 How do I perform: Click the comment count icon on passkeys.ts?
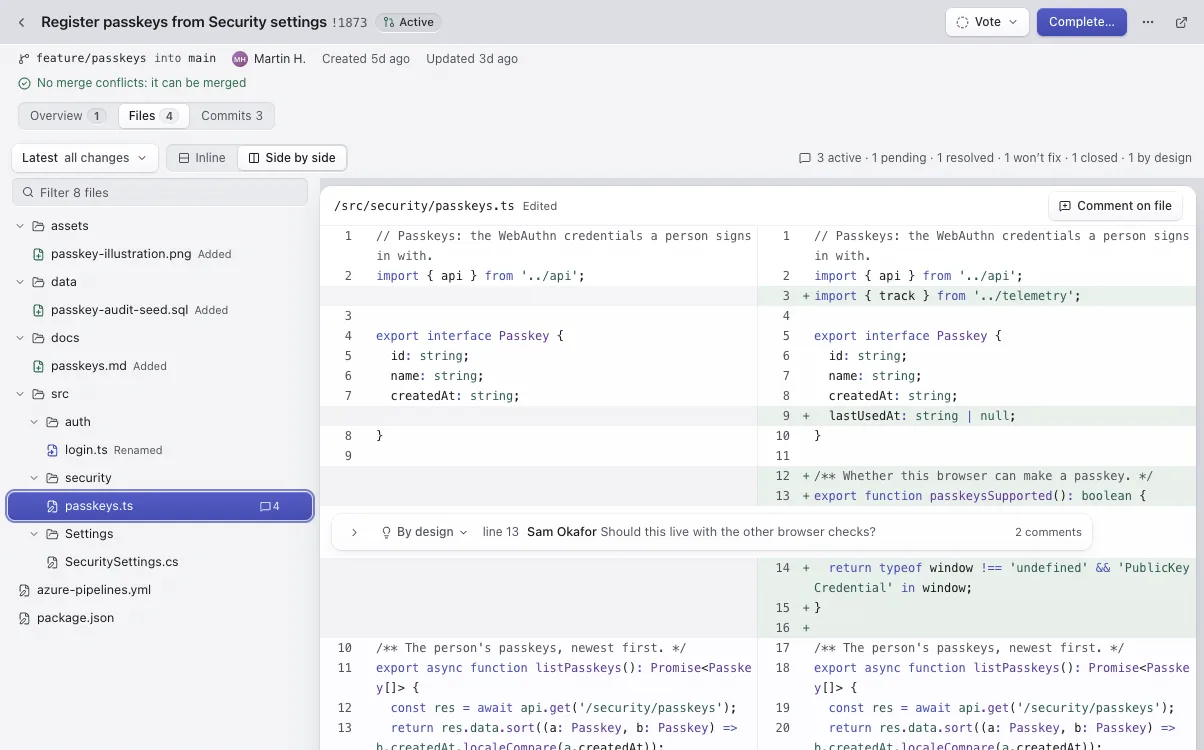coord(270,506)
